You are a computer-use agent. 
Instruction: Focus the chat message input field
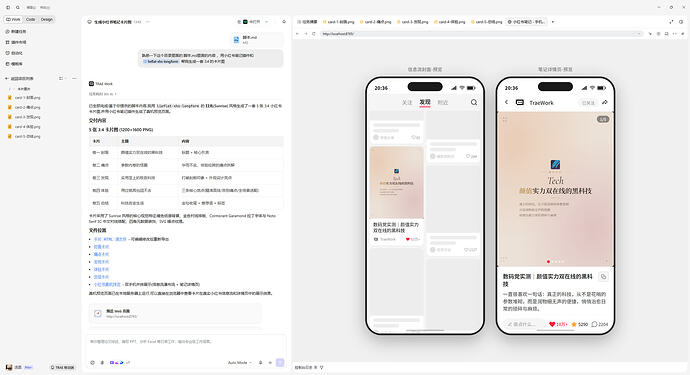[186, 342]
